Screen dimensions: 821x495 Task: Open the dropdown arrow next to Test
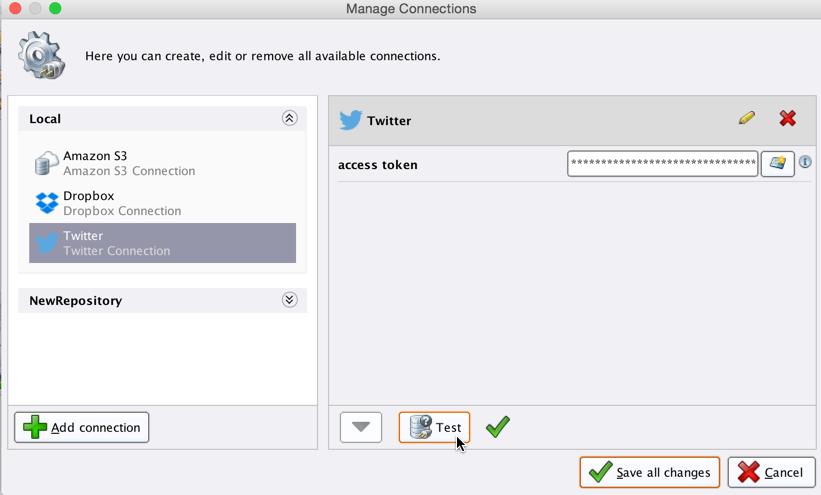(x=361, y=427)
